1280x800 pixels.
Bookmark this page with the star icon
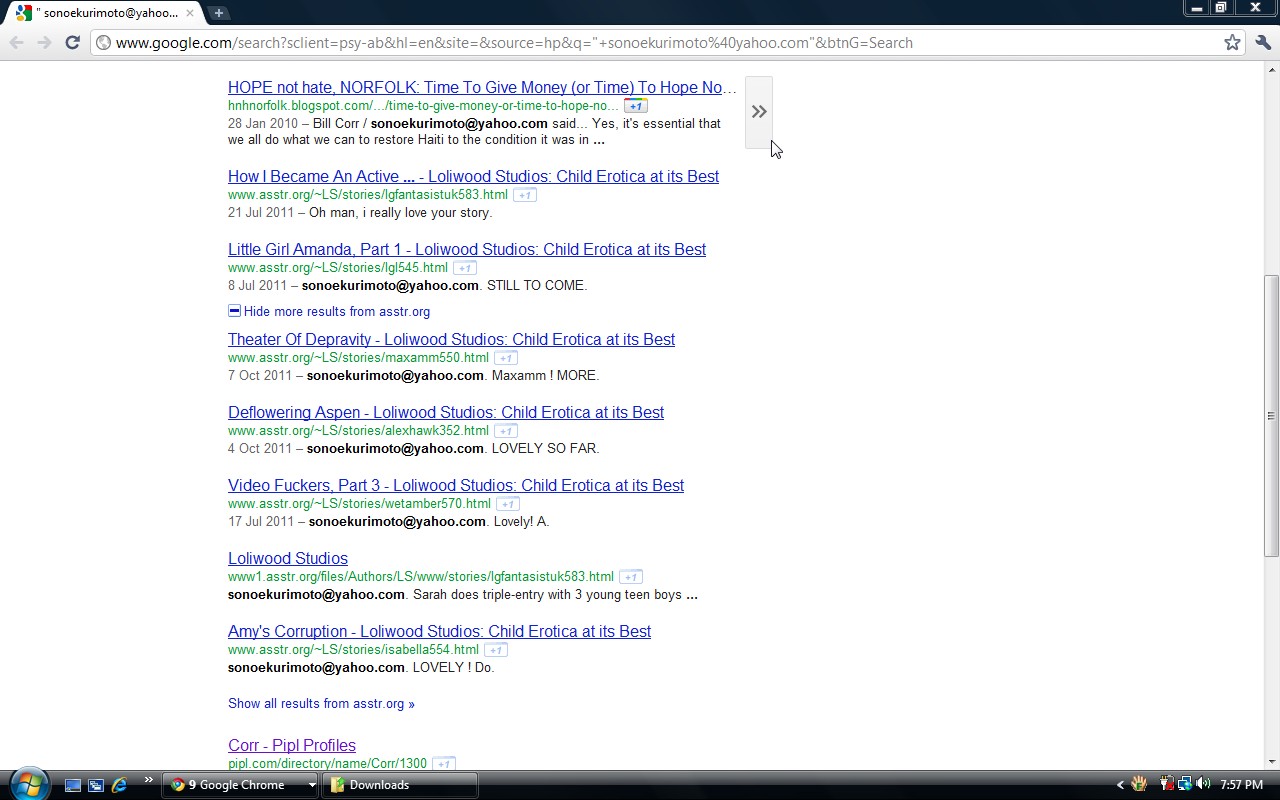[x=1233, y=42]
